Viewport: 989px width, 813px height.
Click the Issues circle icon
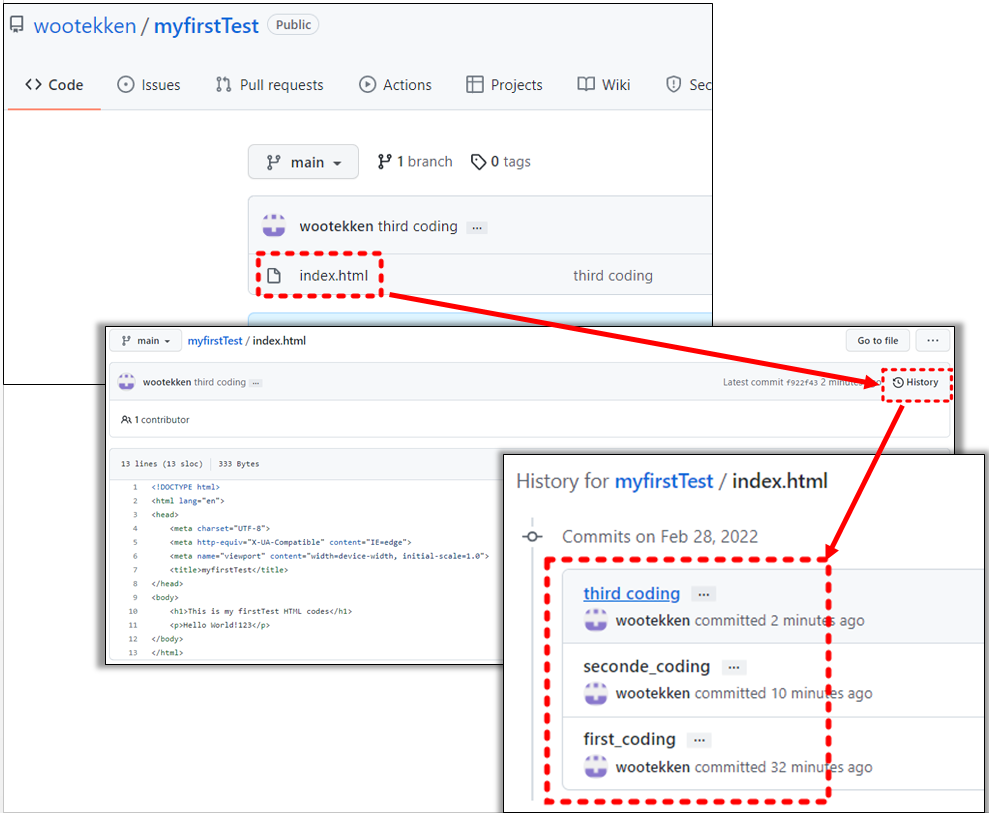(x=126, y=85)
